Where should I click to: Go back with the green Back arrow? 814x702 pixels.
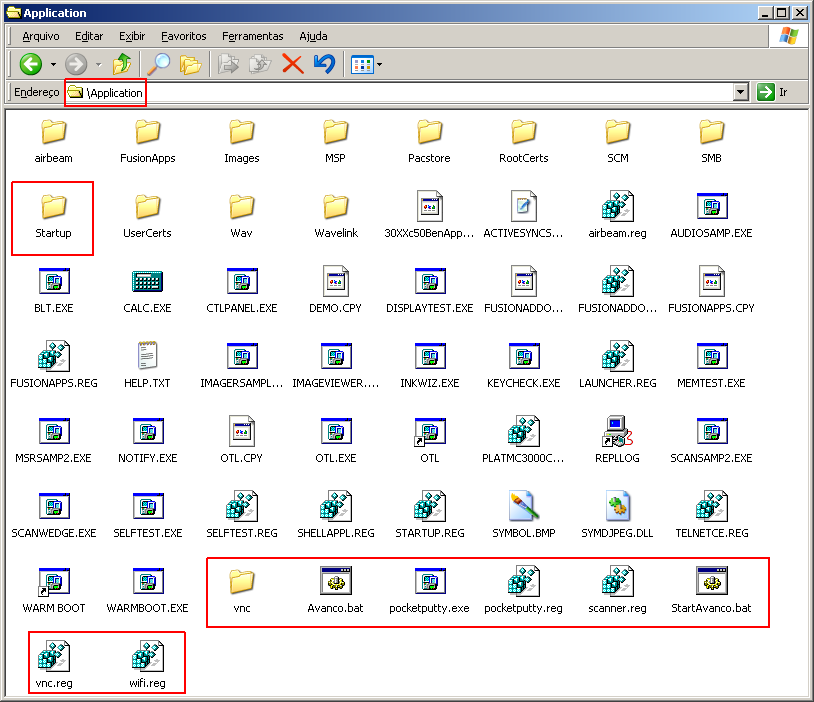click(31, 64)
